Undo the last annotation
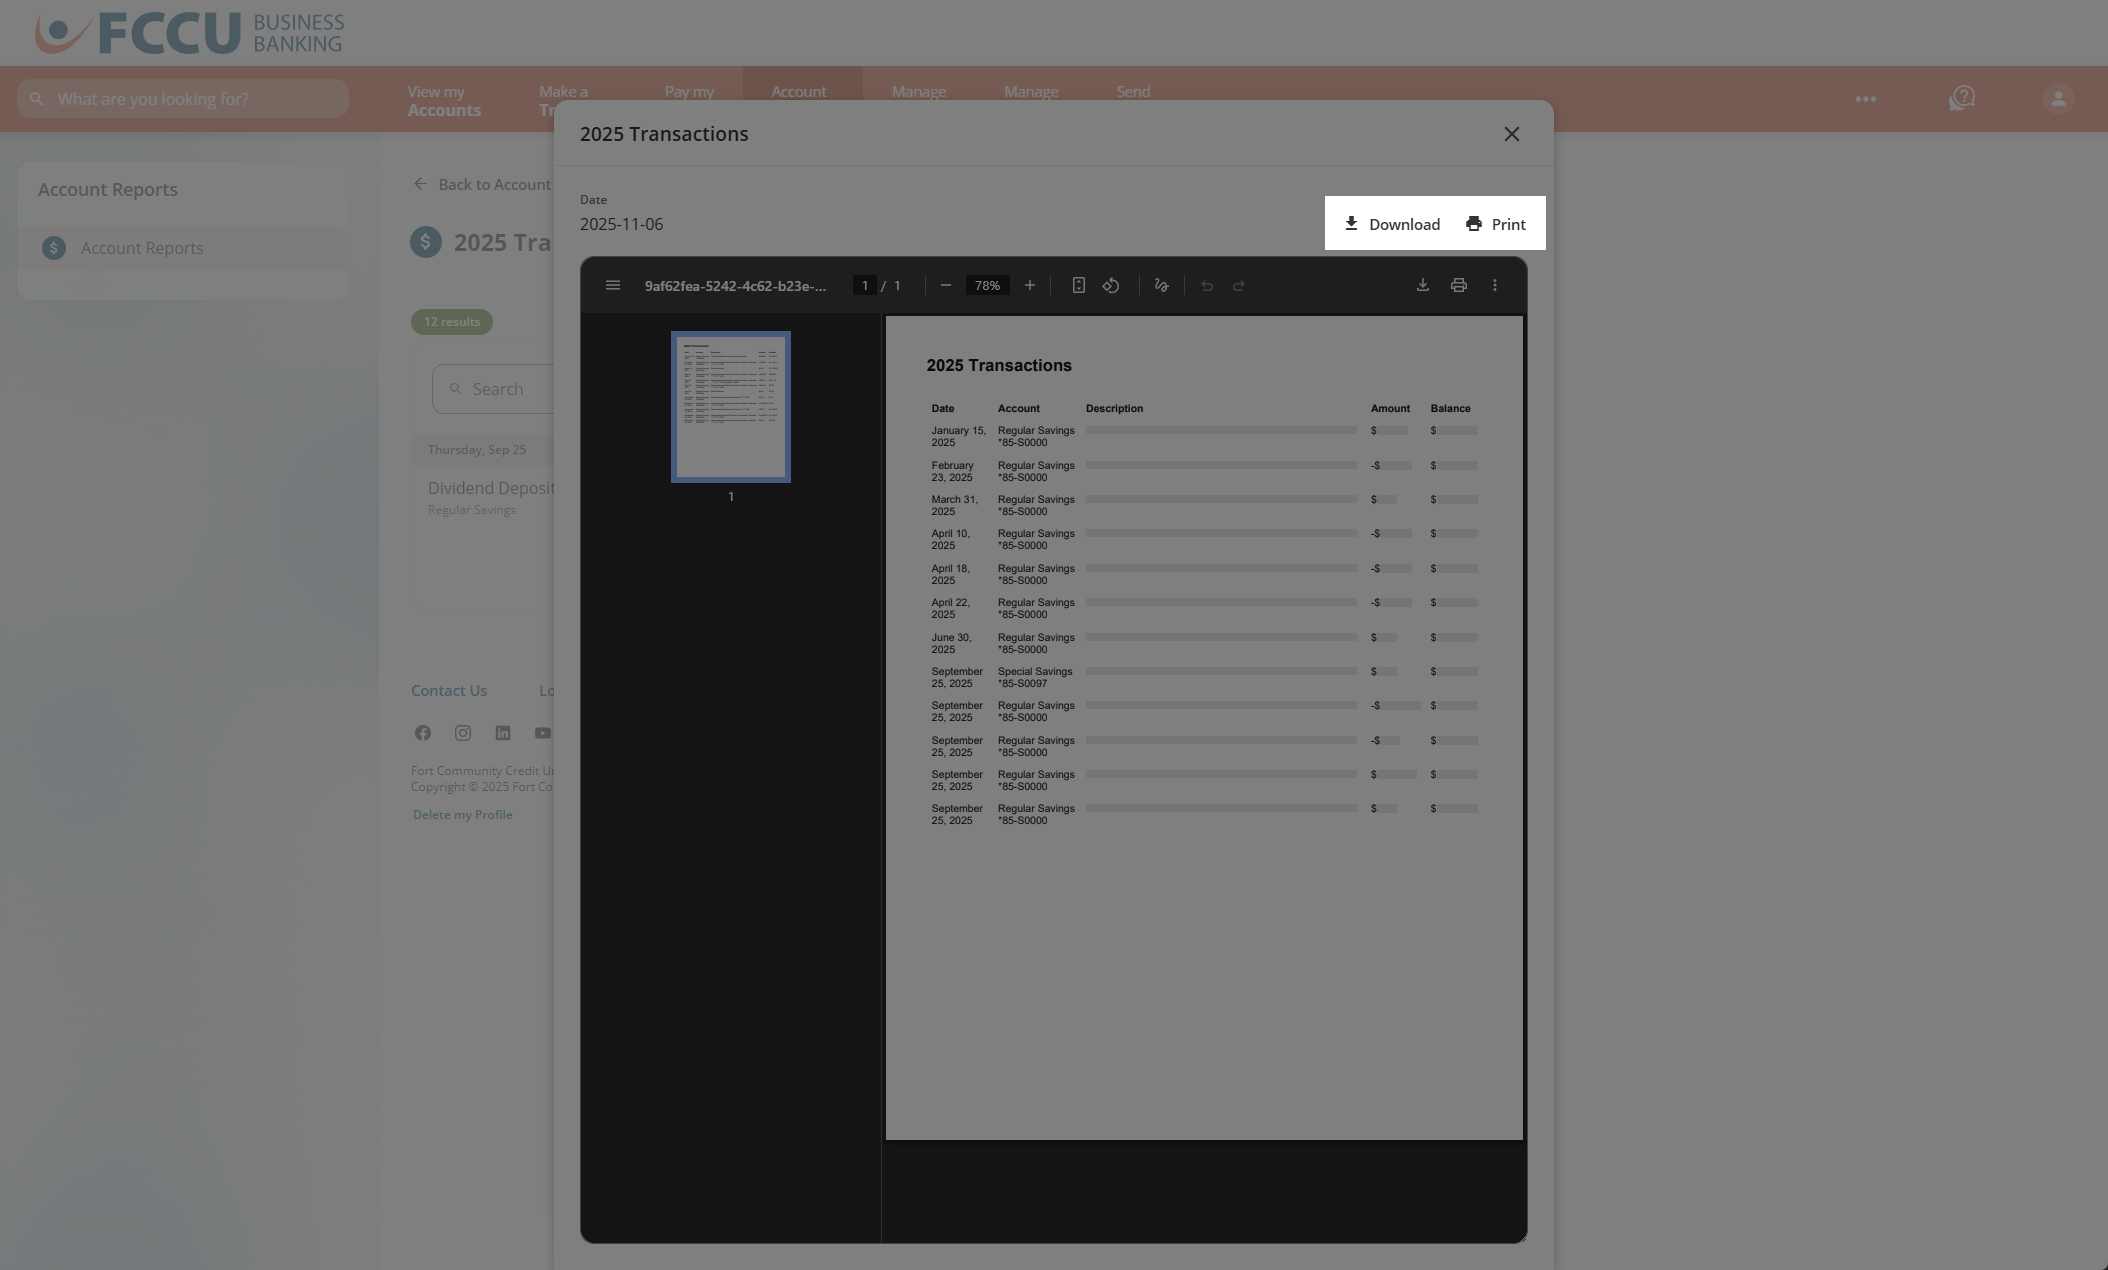The width and height of the screenshot is (2108, 1270). [x=1207, y=285]
